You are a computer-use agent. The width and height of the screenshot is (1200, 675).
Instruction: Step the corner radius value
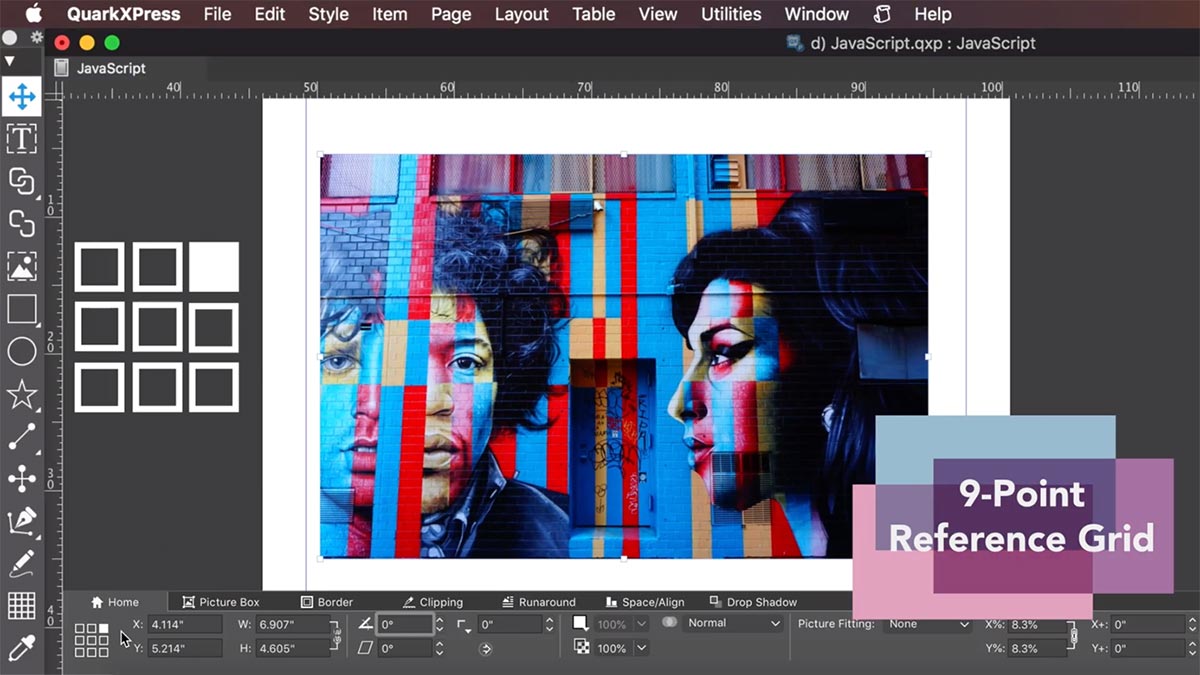(549, 624)
